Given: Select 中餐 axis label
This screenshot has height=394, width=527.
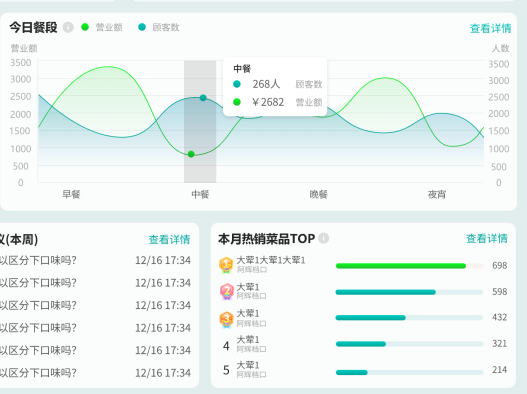Looking at the screenshot, I should [200, 194].
